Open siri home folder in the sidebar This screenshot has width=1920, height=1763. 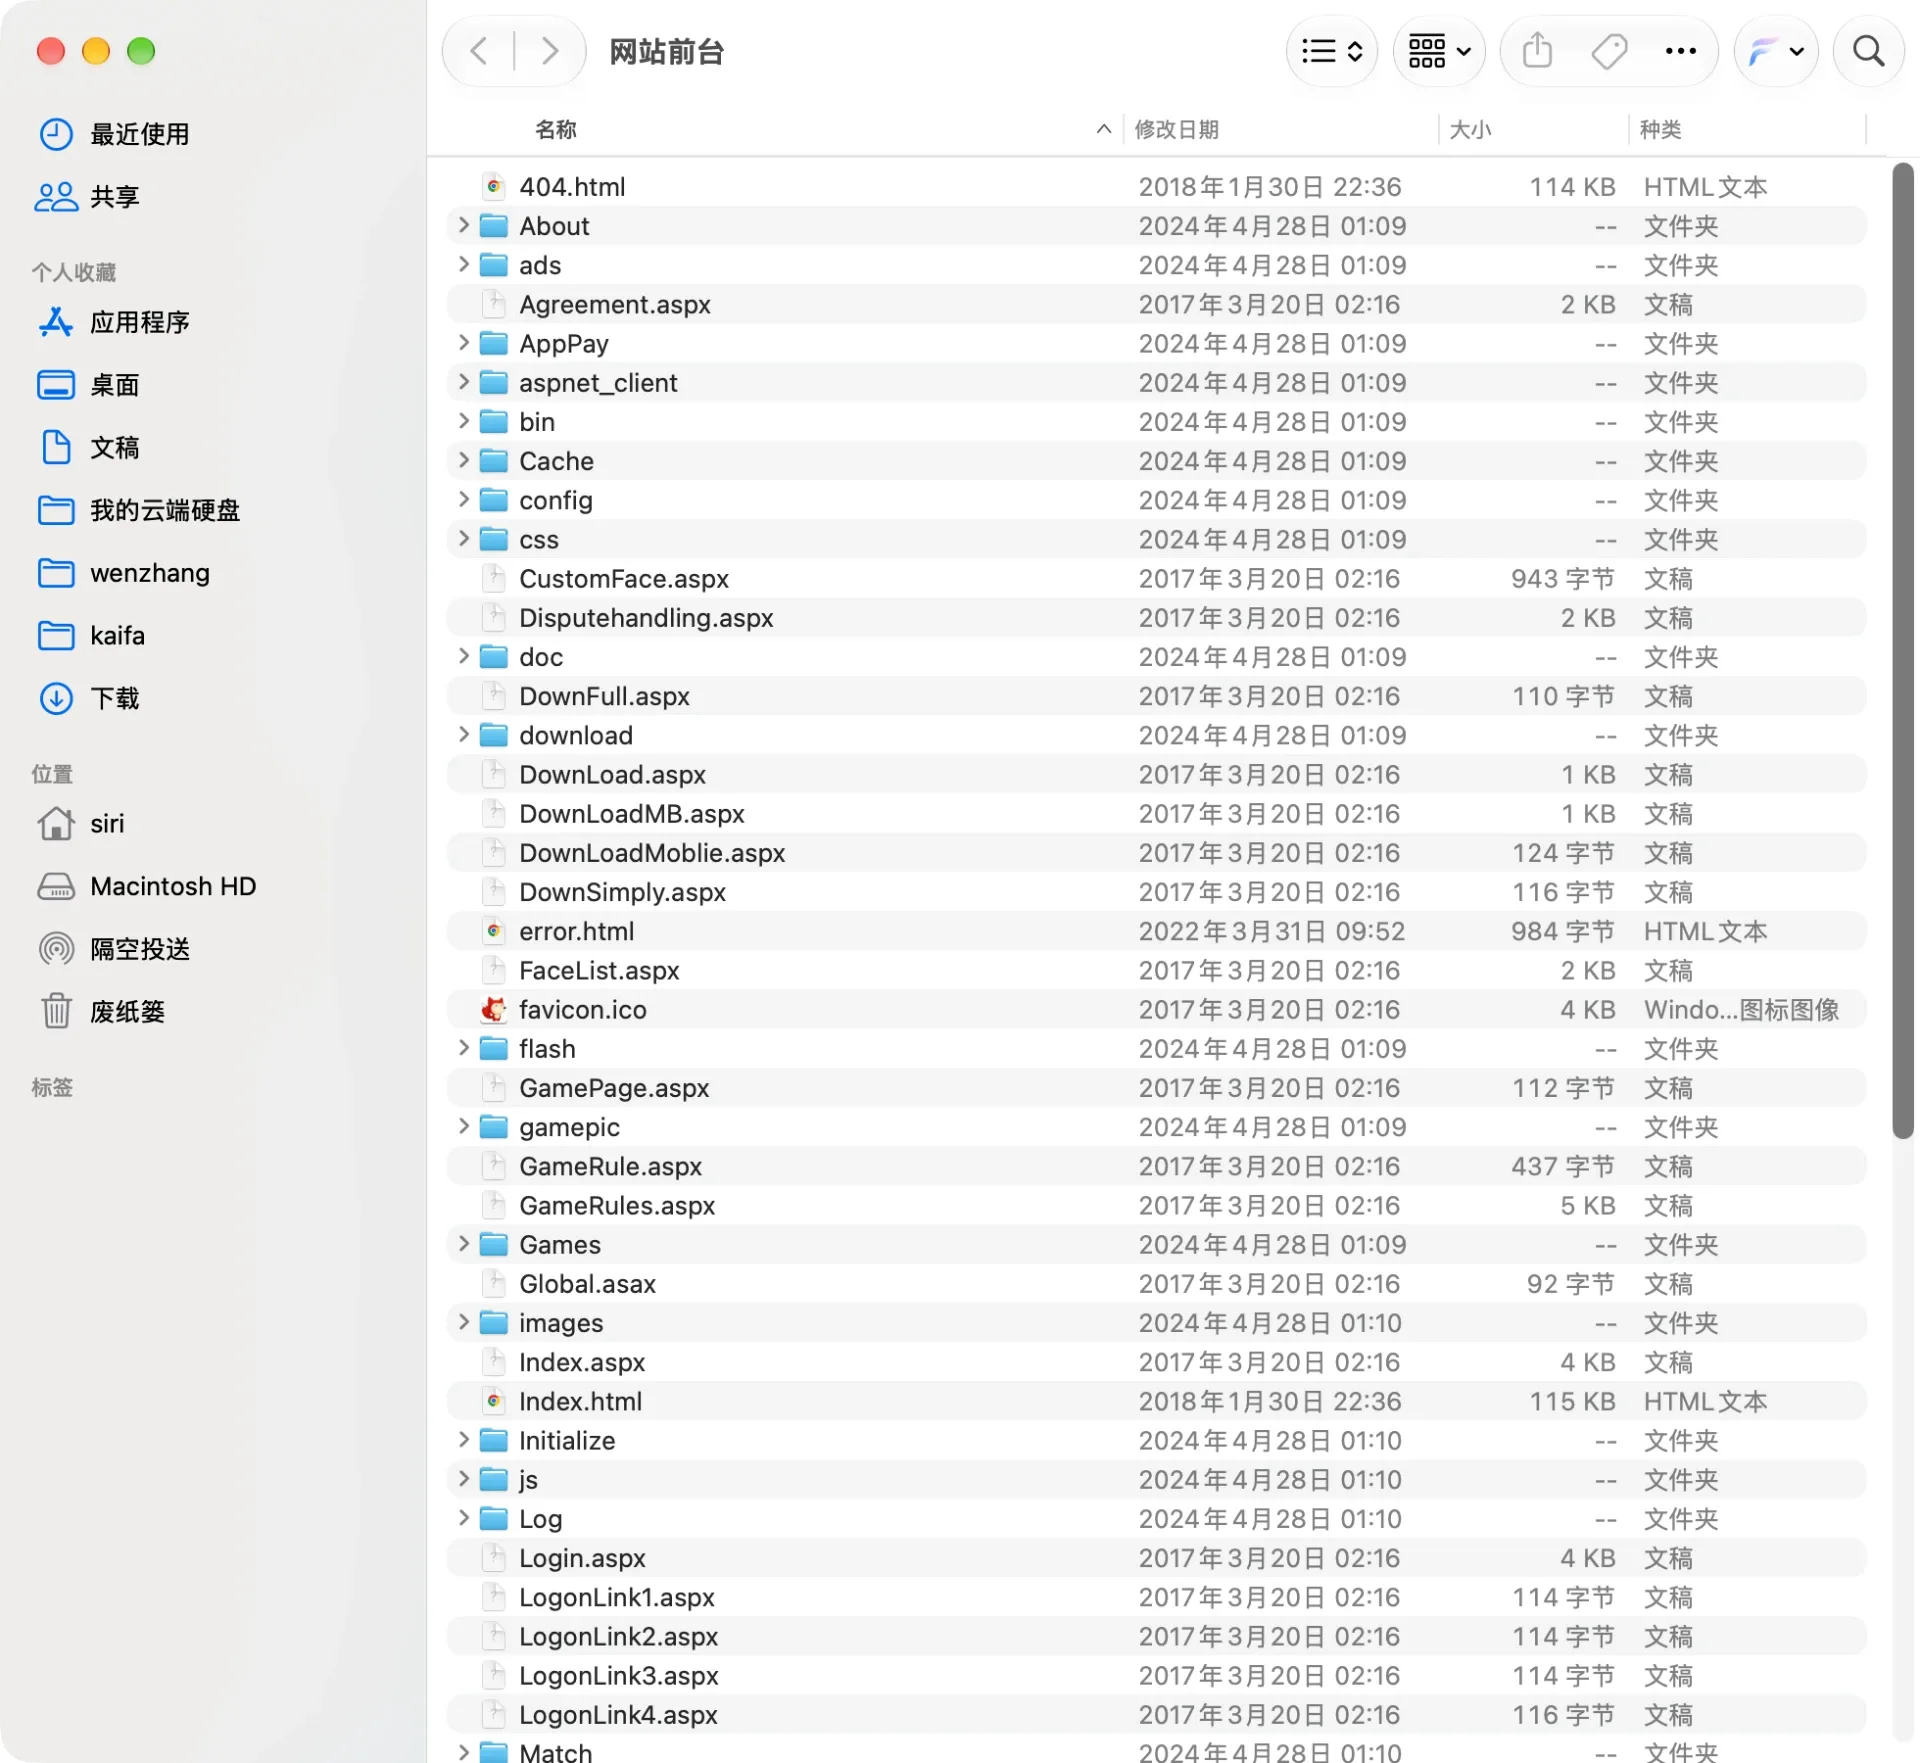[x=82, y=824]
